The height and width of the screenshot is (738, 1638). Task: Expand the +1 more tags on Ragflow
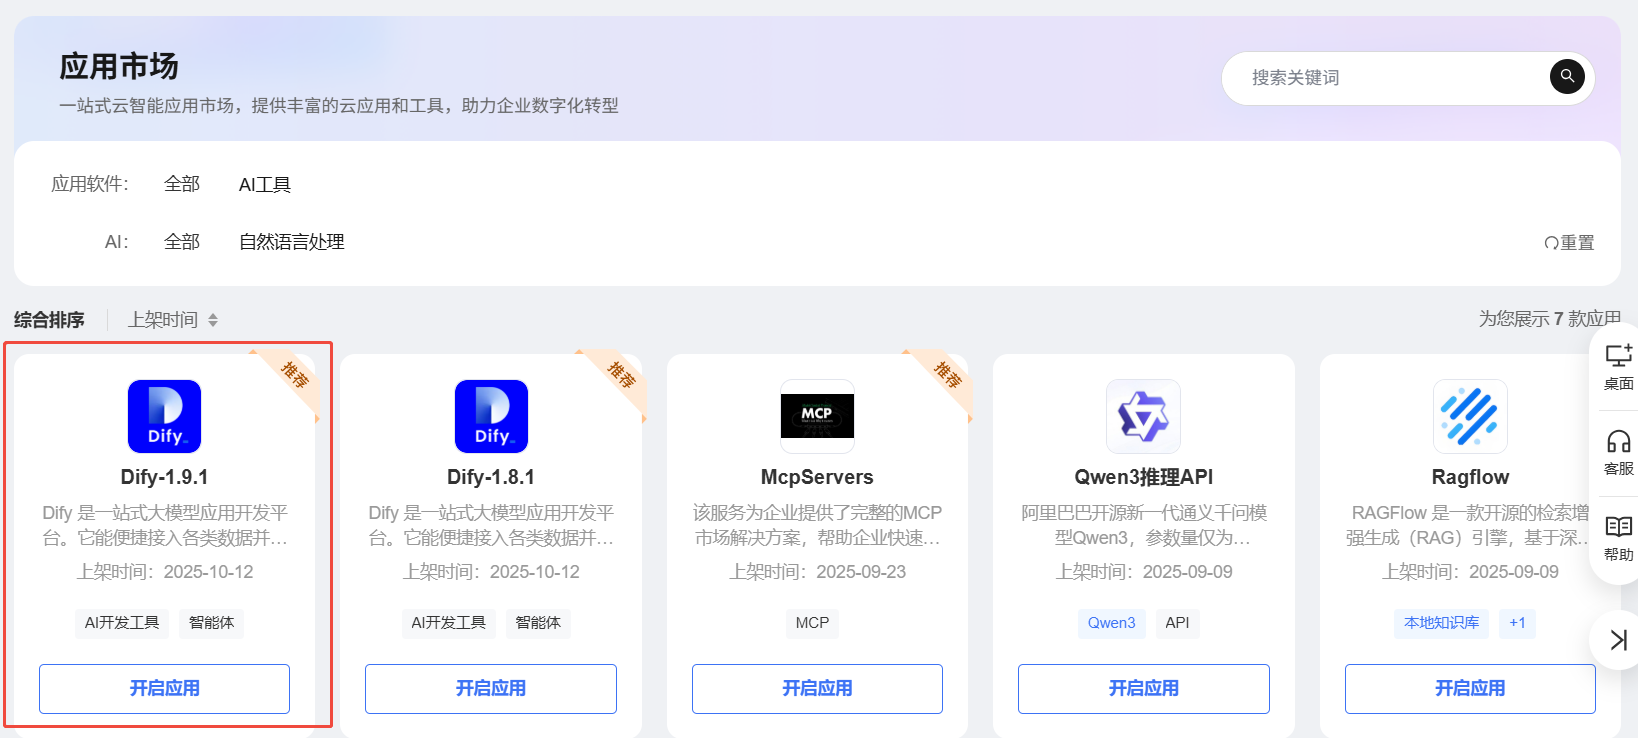[x=1518, y=623]
